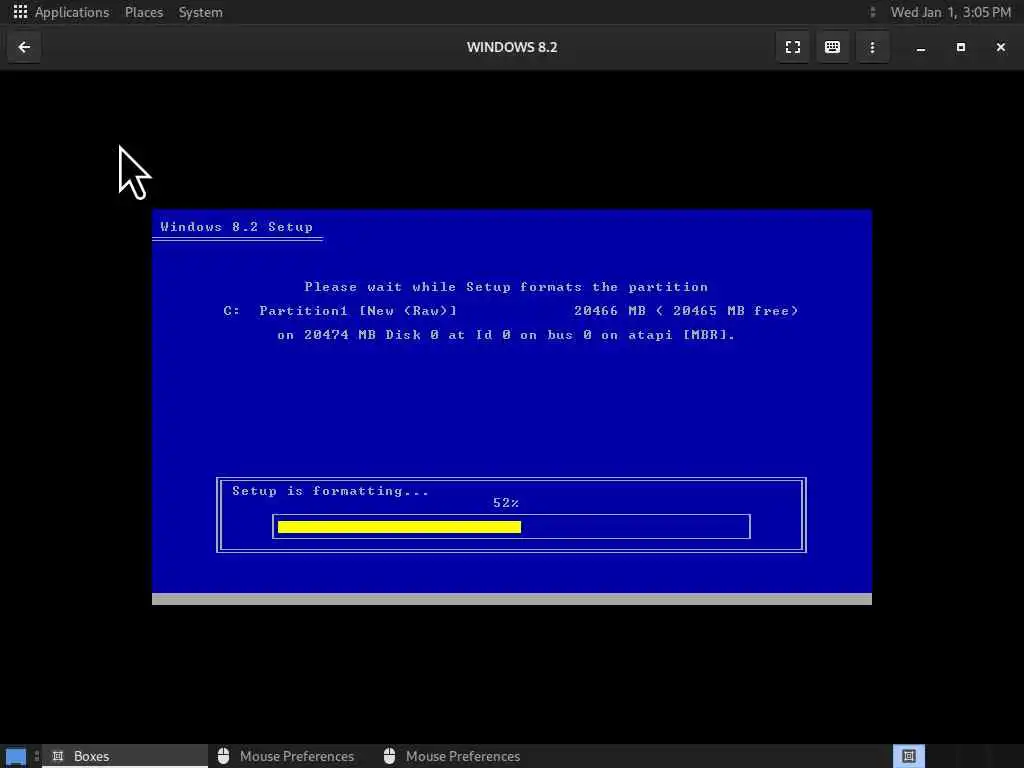The height and width of the screenshot is (768, 1024).
Task: Go back using the Boxes arrow button
Action: point(24,47)
